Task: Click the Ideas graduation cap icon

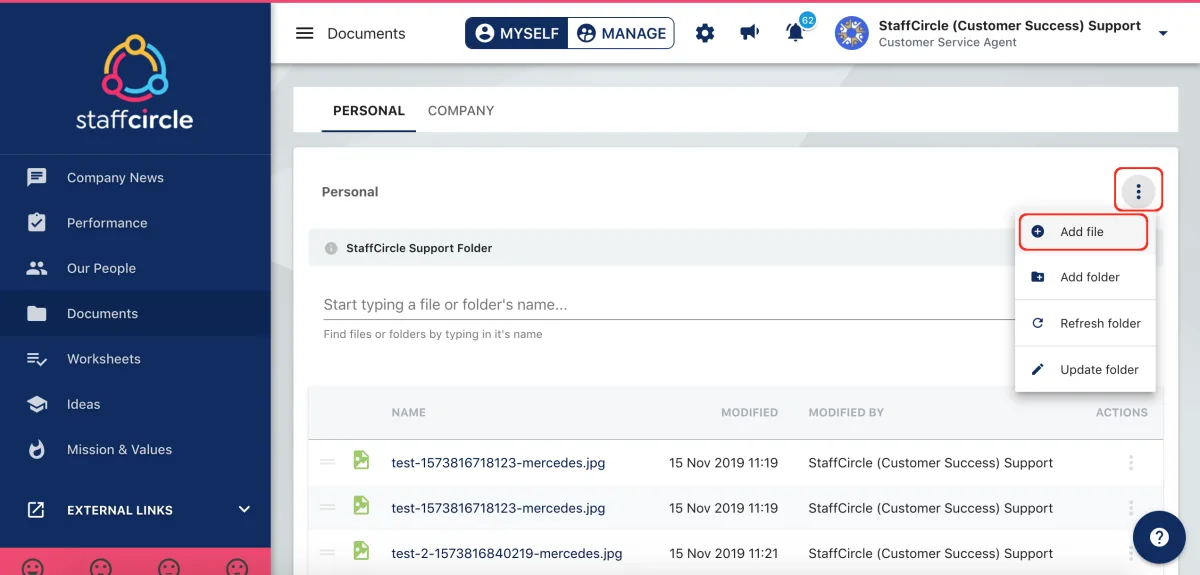Action: point(37,404)
